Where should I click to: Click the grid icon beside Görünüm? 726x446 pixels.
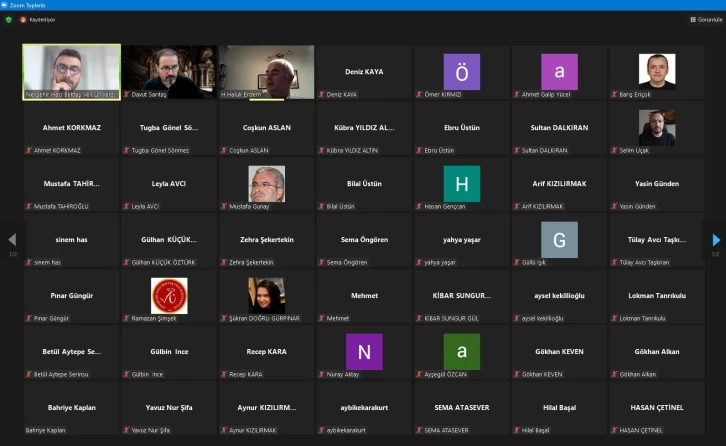pos(694,19)
